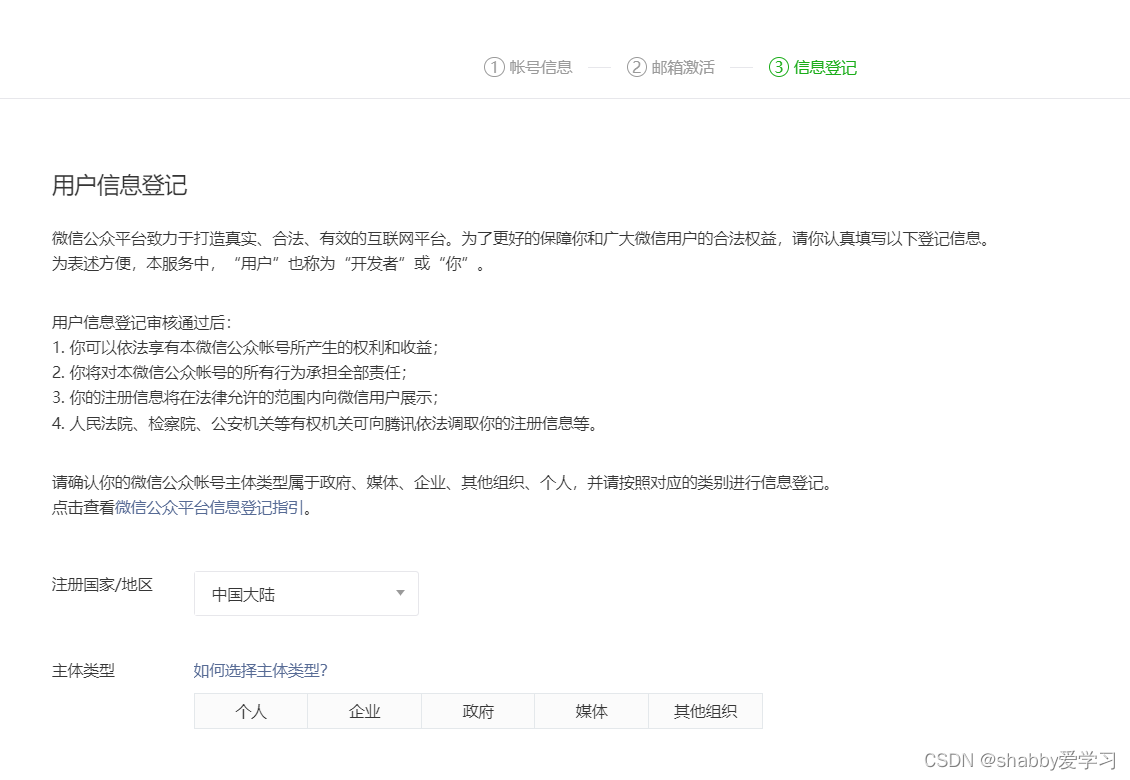Select 个人 as the subject type
Image resolution: width=1130 pixels, height=780 pixels.
click(251, 712)
